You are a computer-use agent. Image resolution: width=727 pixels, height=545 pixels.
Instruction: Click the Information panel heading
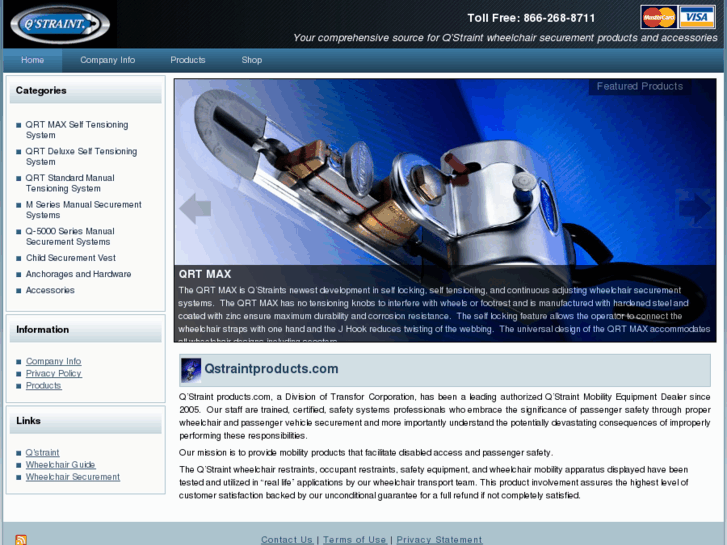tap(43, 330)
